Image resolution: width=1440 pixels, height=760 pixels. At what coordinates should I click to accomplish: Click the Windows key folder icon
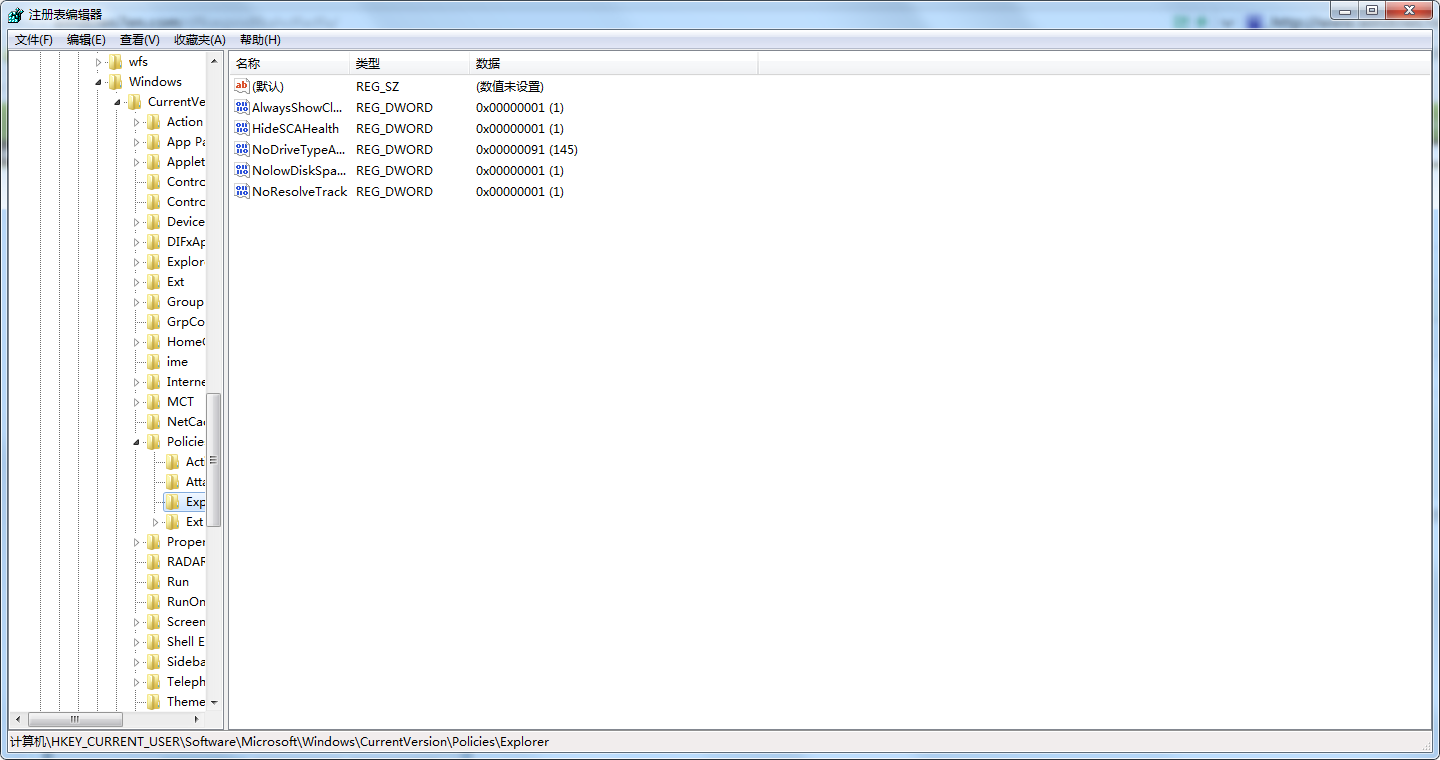pyautogui.click(x=115, y=82)
